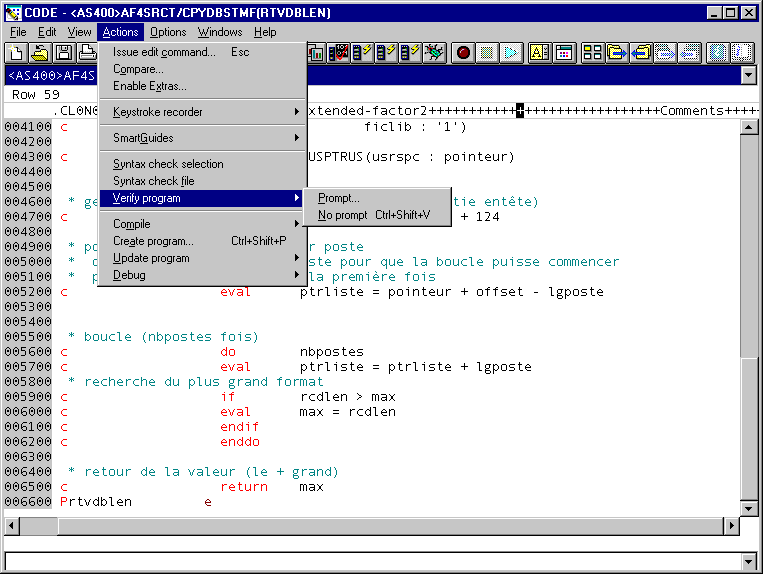Open the Options menu
Image resolution: width=763 pixels, height=574 pixels.
coord(168,32)
